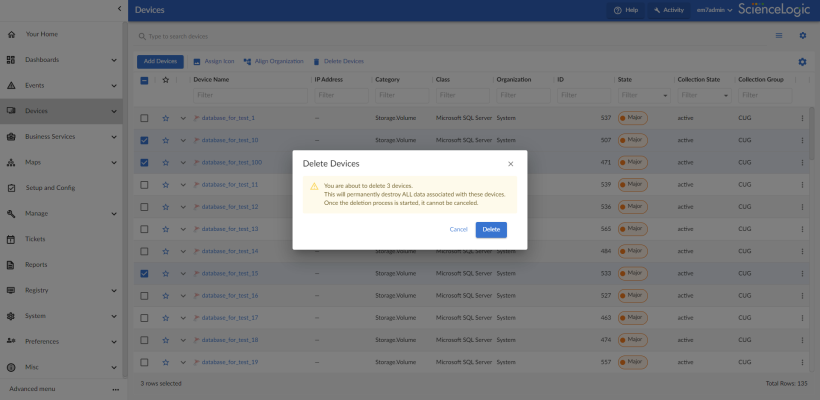Click the Add Devices button
The height and width of the screenshot is (400, 820).
coord(160,62)
